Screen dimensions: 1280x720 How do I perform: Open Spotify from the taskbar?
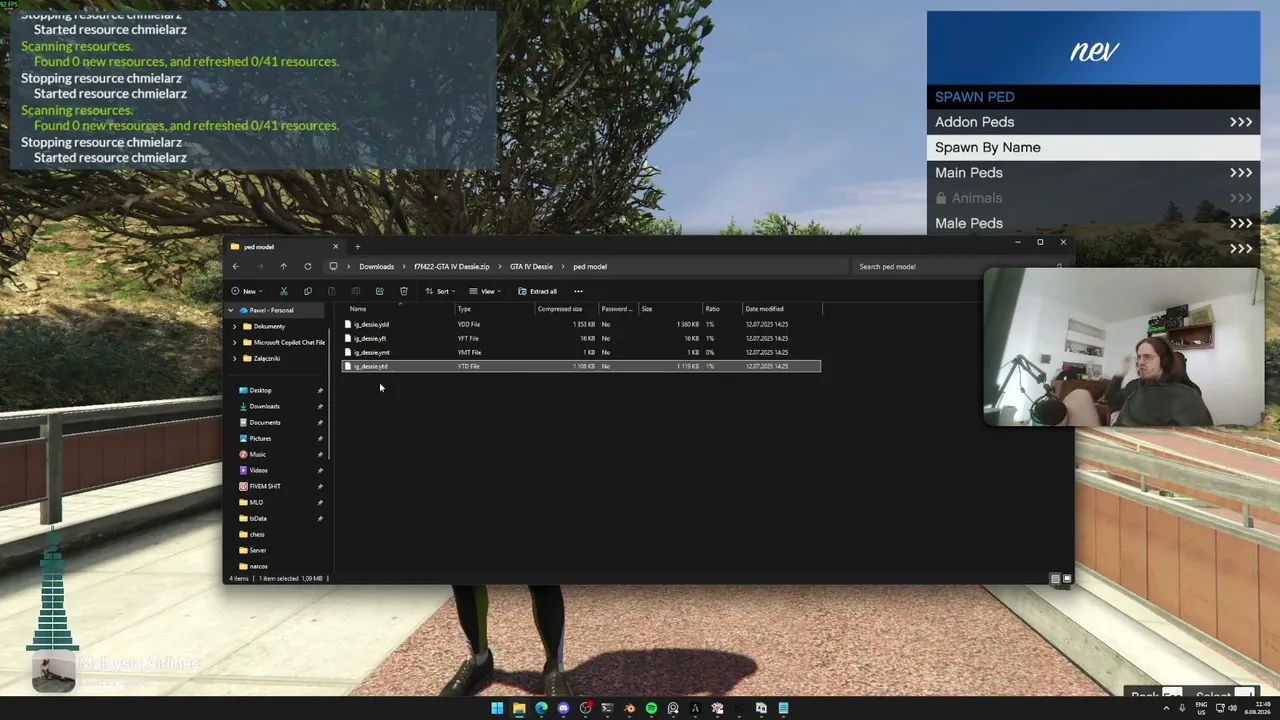pos(651,709)
